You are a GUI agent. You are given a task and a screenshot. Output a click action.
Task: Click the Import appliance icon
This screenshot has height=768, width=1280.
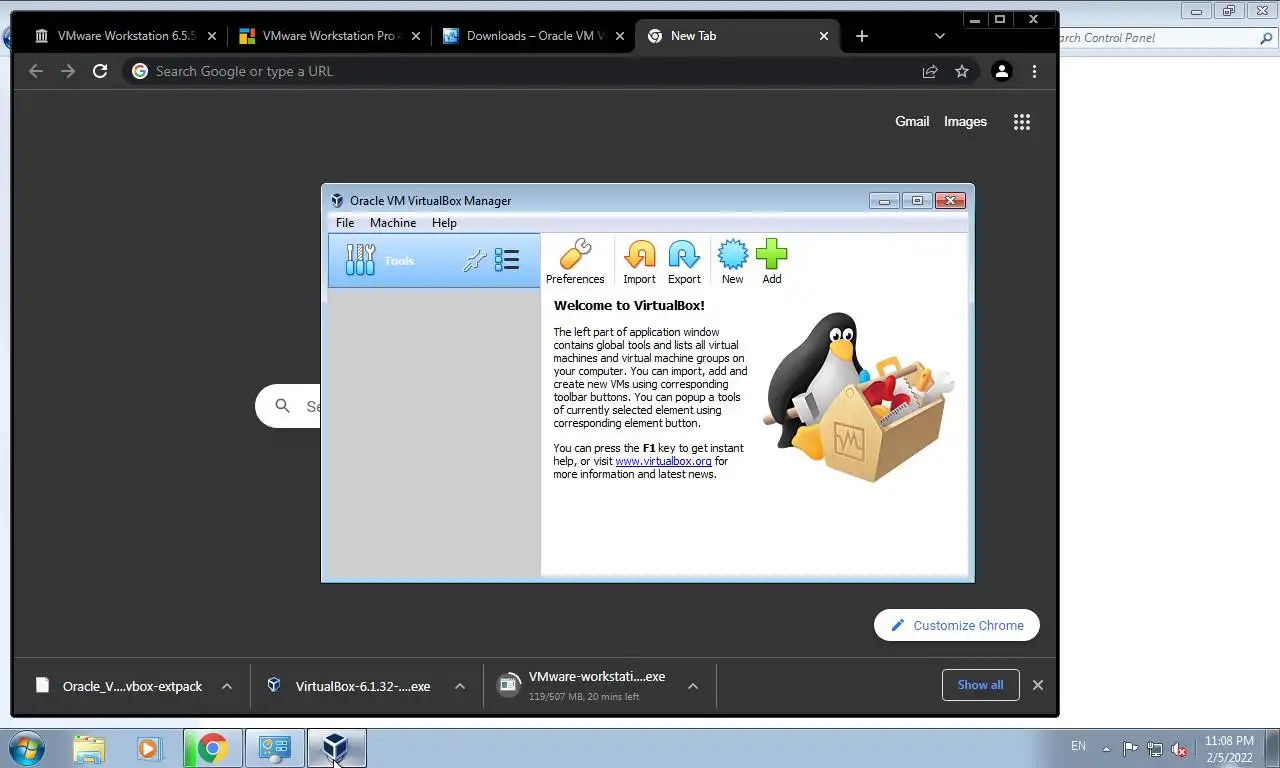pos(639,262)
